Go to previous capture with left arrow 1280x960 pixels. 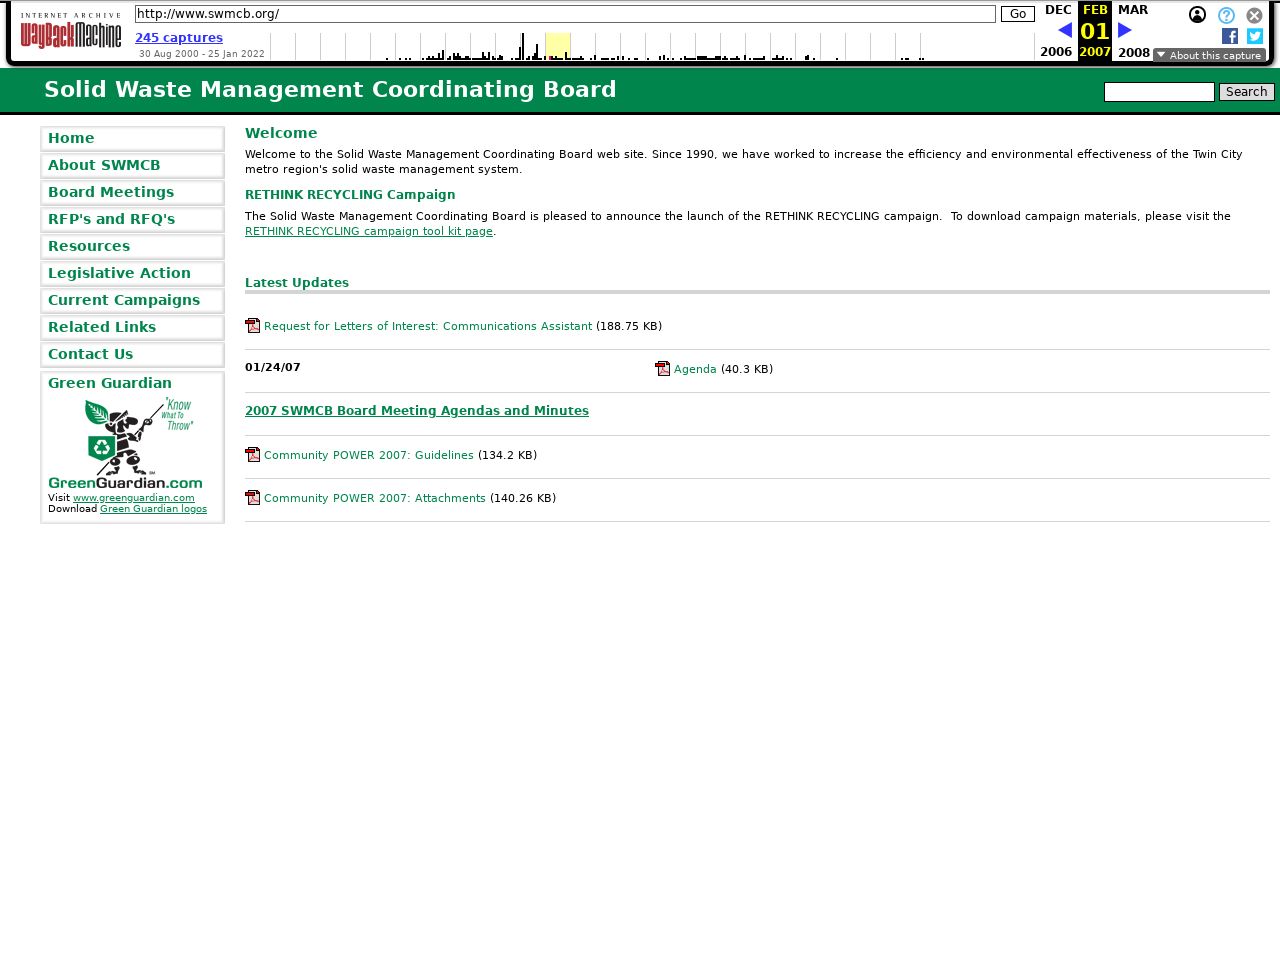(1065, 30)
